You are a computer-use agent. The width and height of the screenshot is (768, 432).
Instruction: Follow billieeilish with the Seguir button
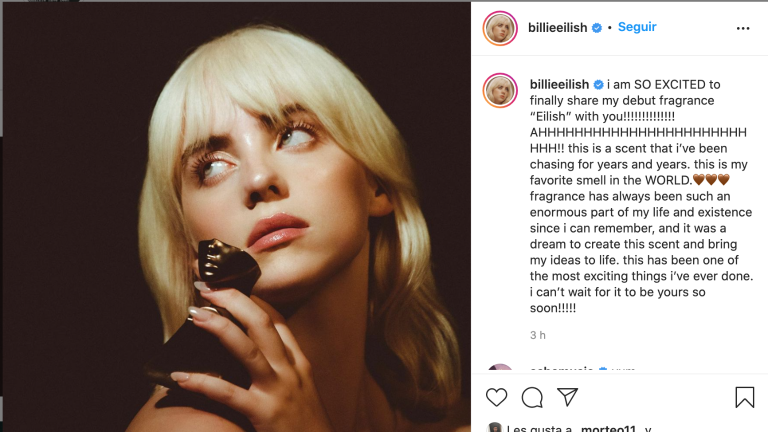pyautogui.click(x=637, y=27)
